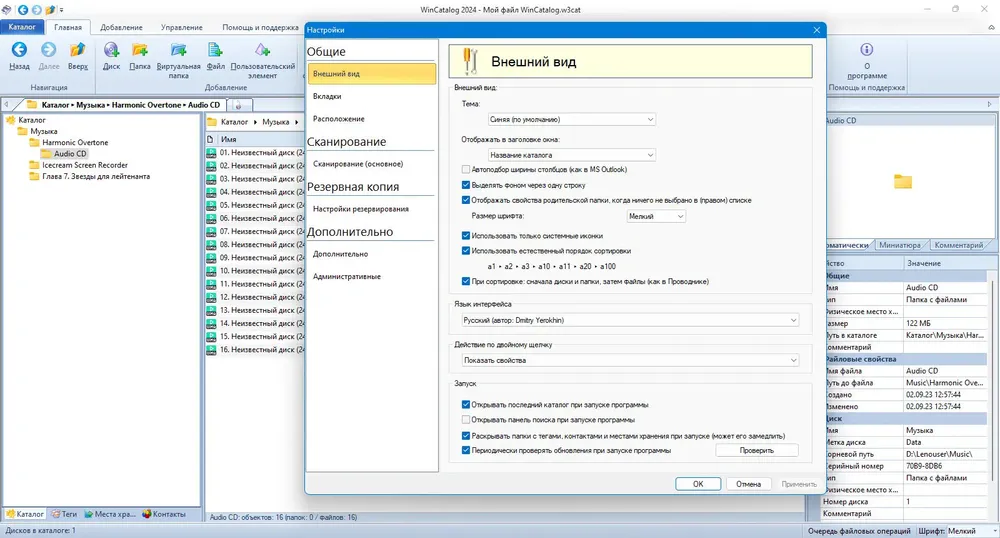
Task: Toggle При сортировке: сначала диски и папки
Action: tap(466, 281)
